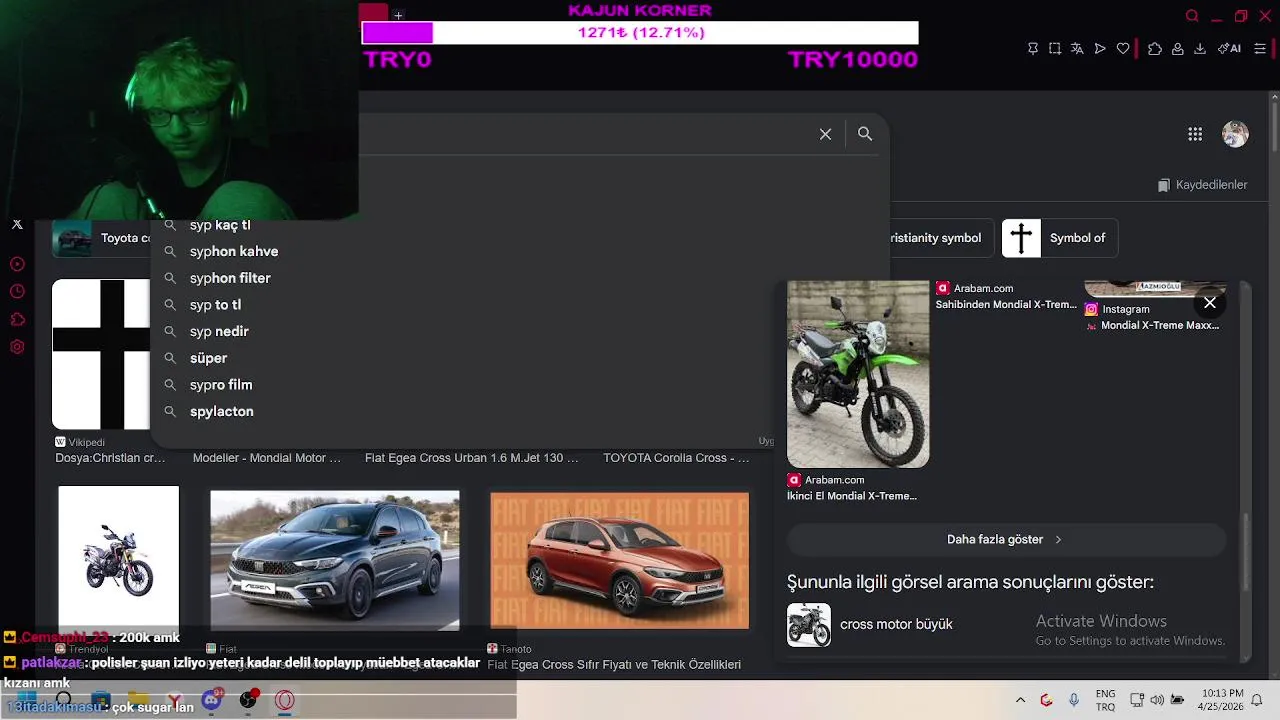Select related search 'cross motor büyük'
This screenshot has width=1280, height=720.
[896, 624]
